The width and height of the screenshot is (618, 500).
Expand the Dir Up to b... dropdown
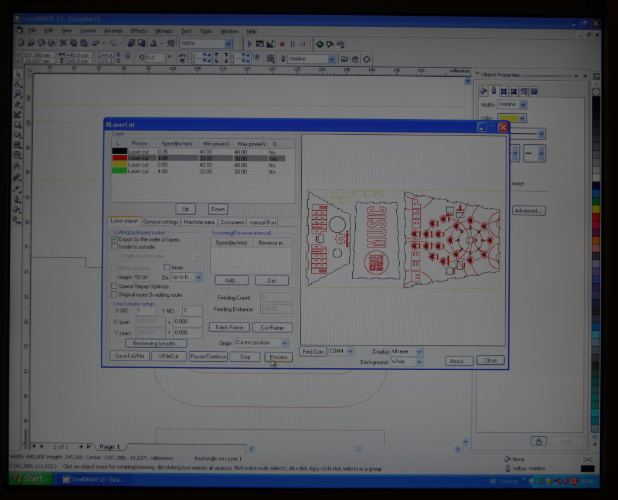coord(198,277)
